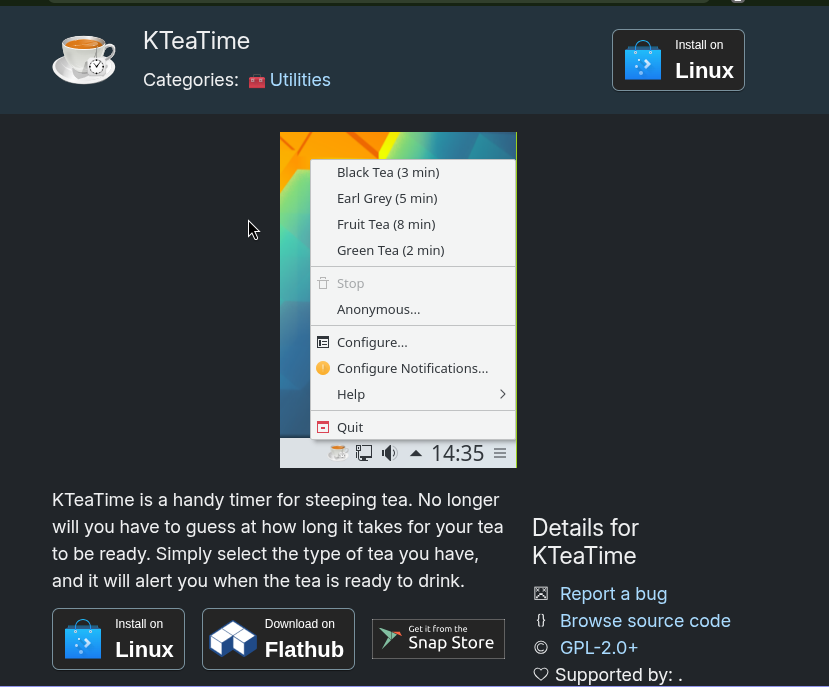Click the top-right Install on Linux button

[678, 60]
